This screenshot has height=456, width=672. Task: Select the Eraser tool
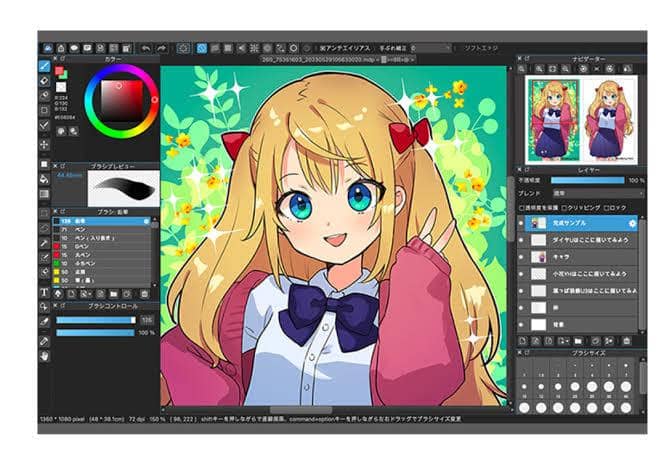coord(45,81)
